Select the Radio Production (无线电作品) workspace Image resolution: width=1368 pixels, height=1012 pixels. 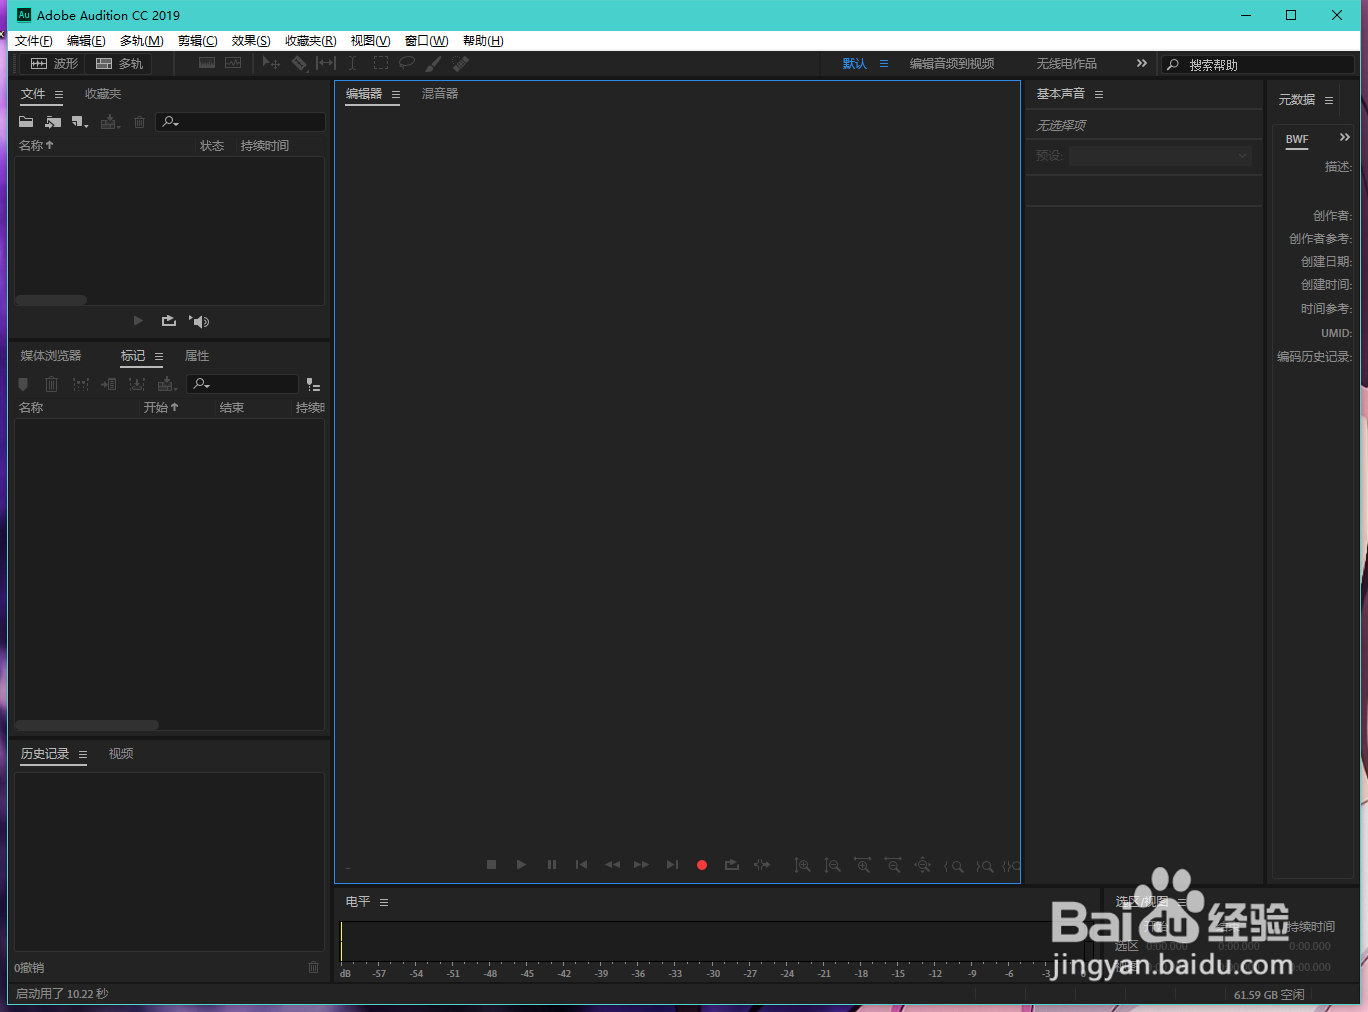pyautogui.click(x=1066, y=64)
